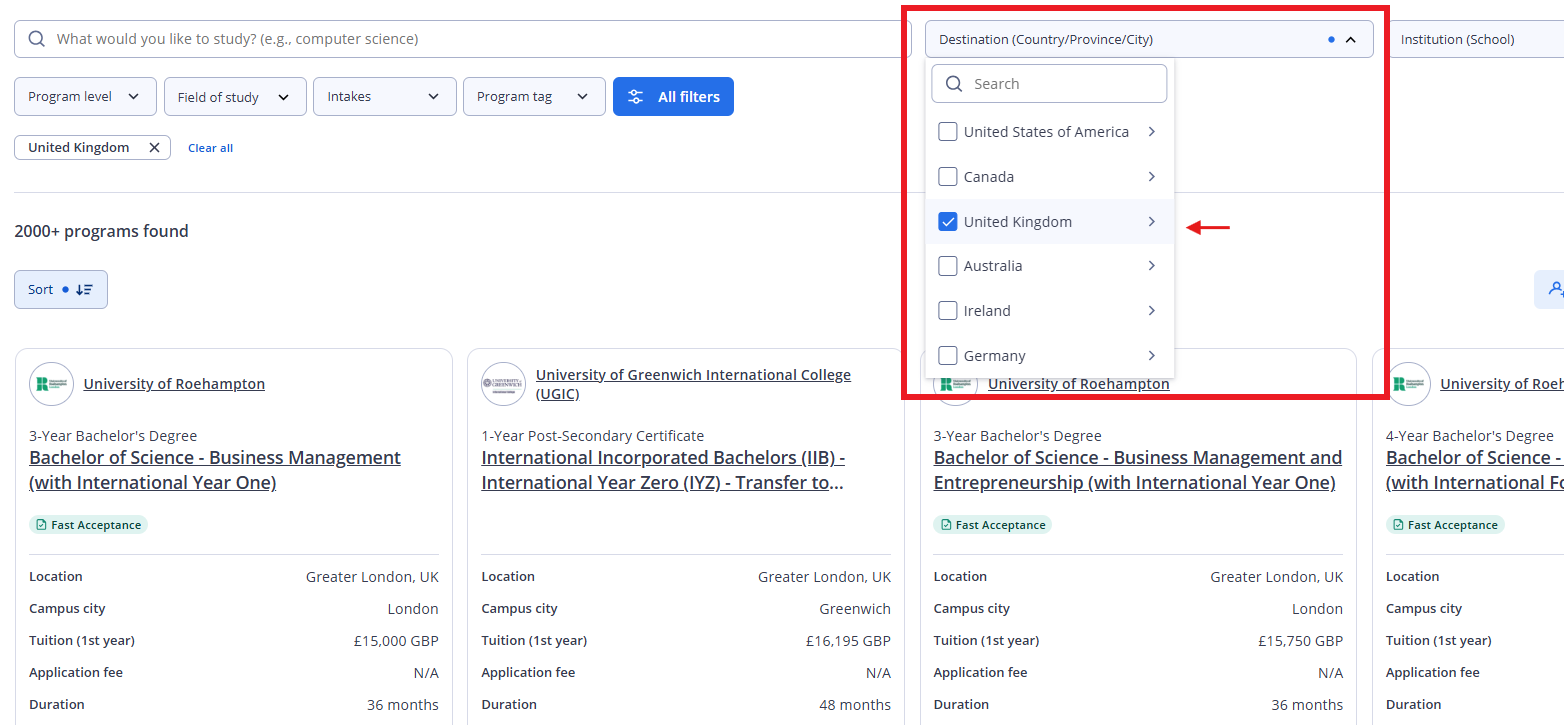Viewport: 1564px width, 725px height.
Task: Open University of Greenwich International College logo
Action: (503, 384)
